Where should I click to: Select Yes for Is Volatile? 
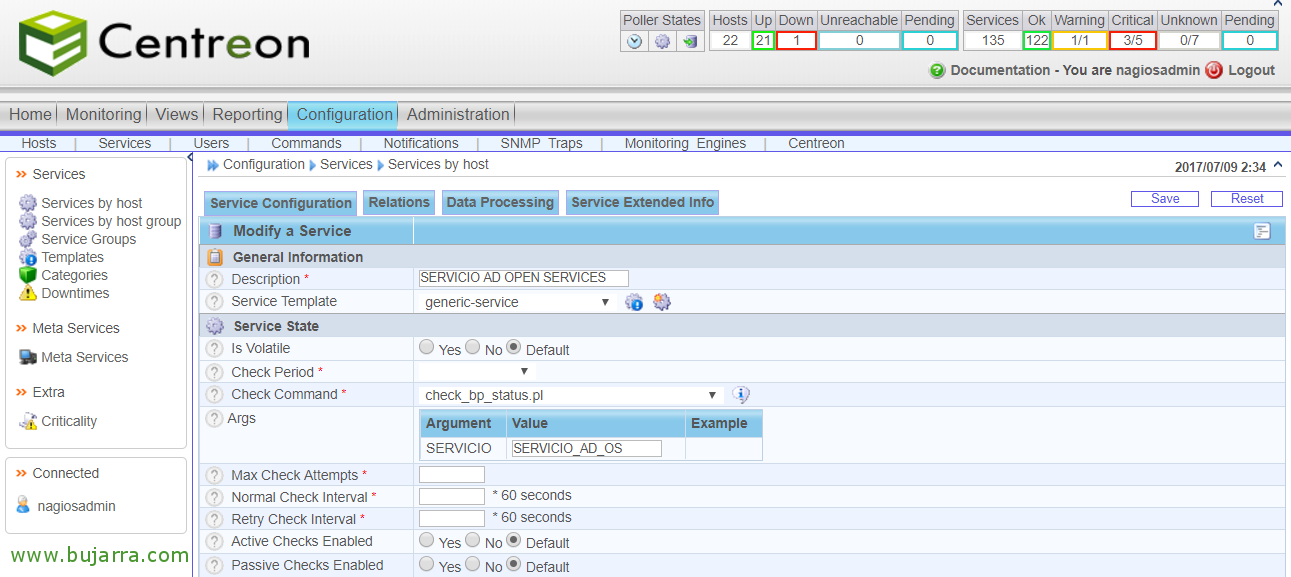427,348
